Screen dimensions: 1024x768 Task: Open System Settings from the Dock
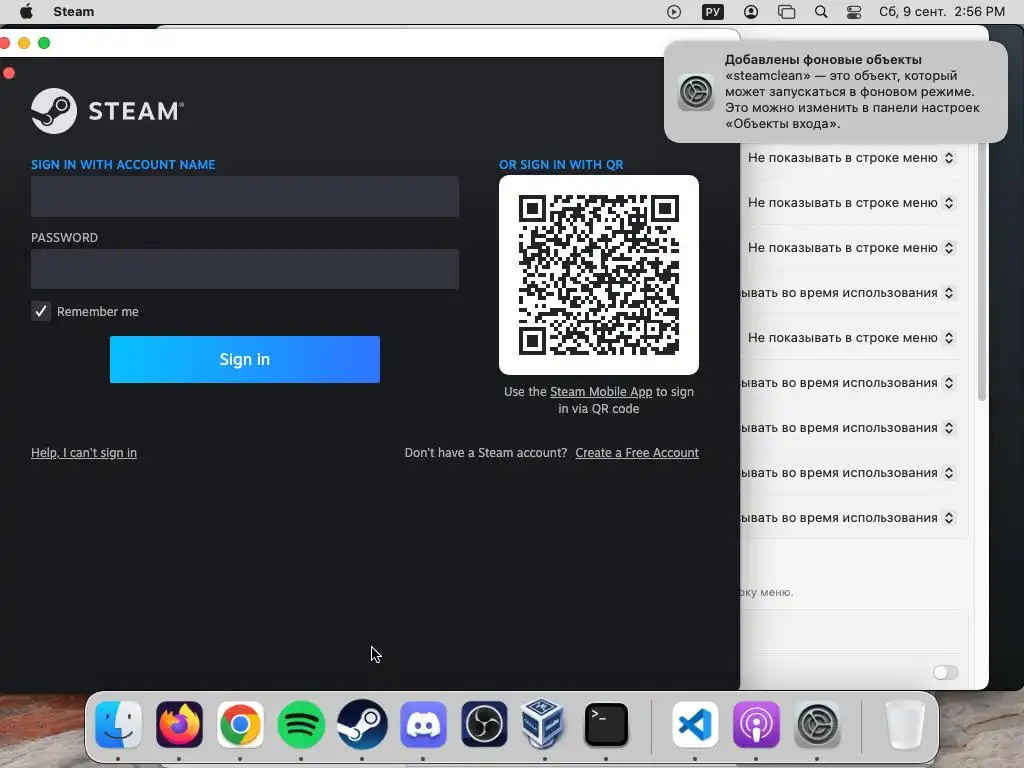[x=817, y=724]
